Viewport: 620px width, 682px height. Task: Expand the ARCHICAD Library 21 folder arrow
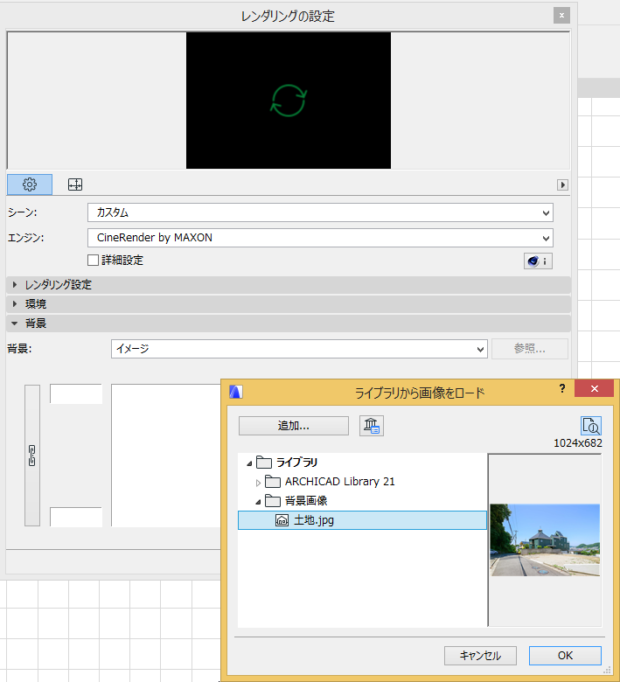(x=258, y=482)
